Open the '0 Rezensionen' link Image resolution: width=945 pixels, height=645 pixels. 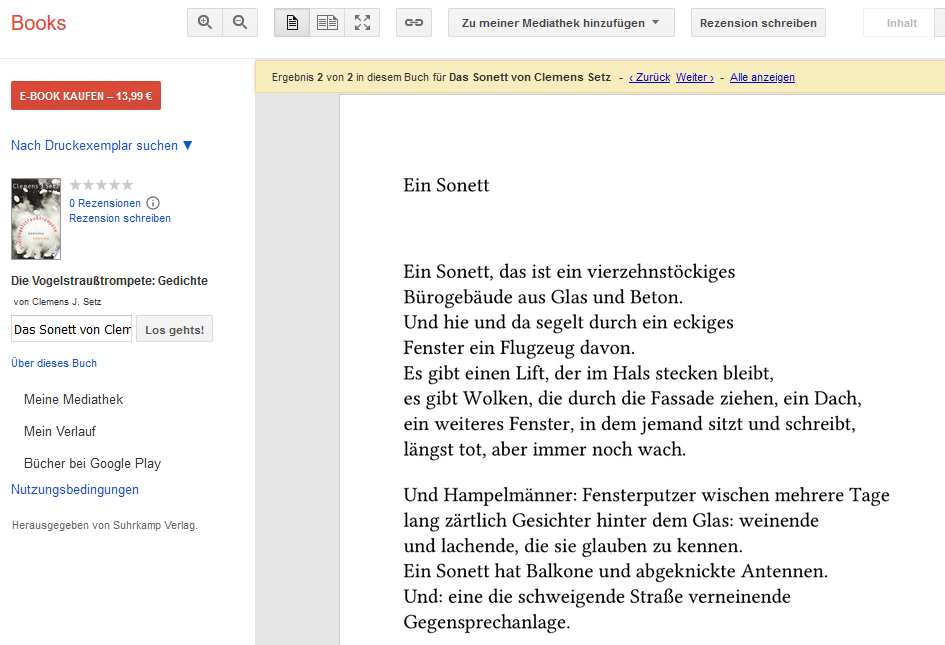[x=105, y=203]
